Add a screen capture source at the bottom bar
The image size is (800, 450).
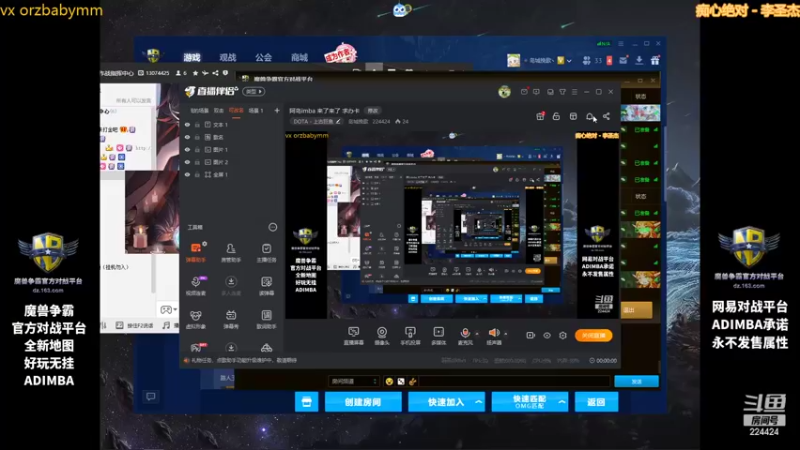pos(353,336)
